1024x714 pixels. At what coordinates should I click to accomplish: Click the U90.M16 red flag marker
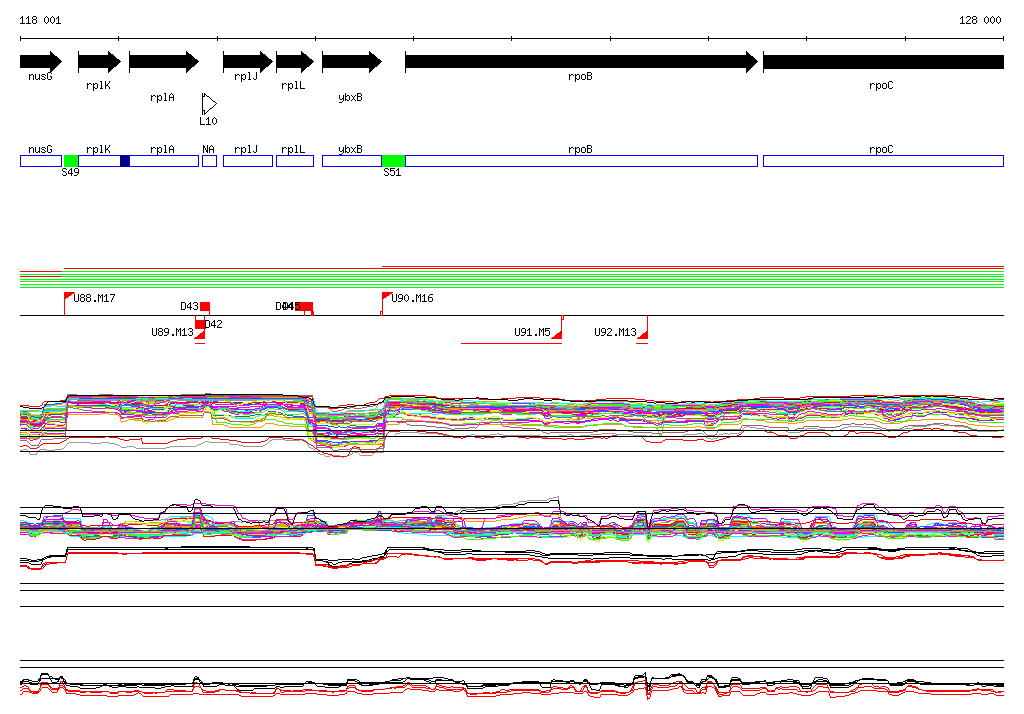click(x=386, y=296)
